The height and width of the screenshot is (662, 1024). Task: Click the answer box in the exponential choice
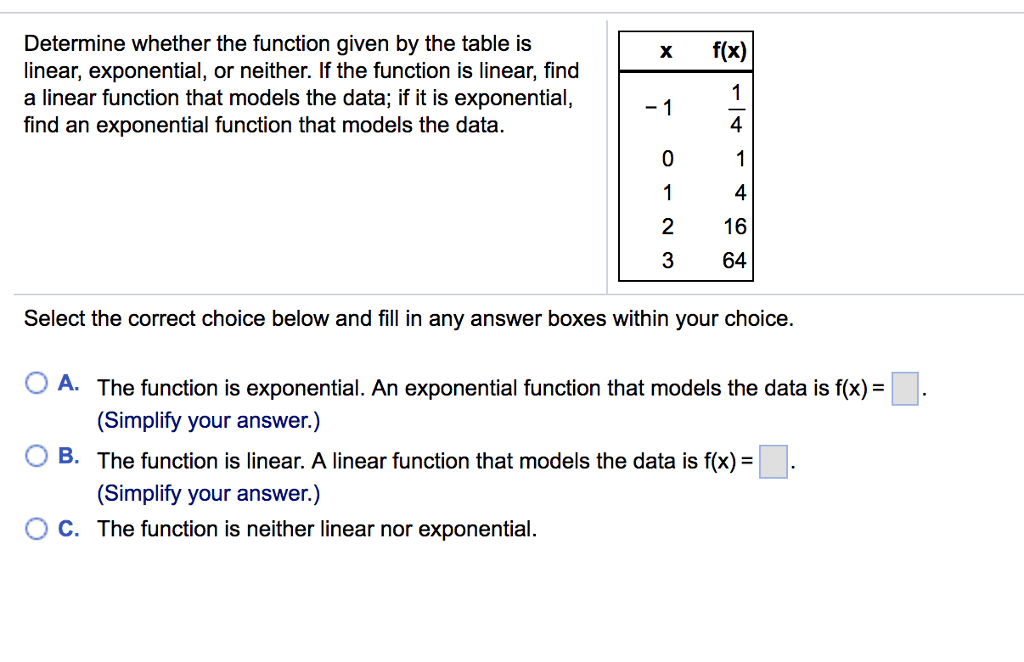(x=905, y=388)
